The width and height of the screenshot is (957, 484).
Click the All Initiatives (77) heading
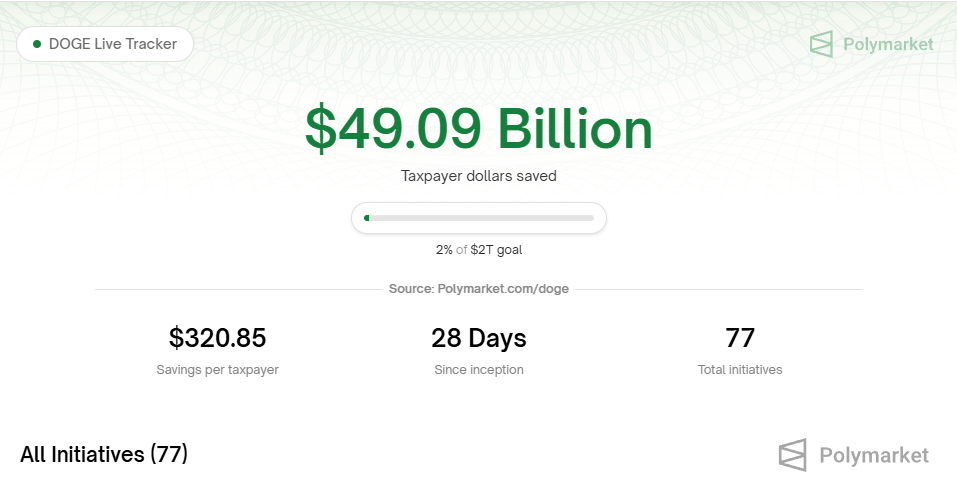(104, 454)
